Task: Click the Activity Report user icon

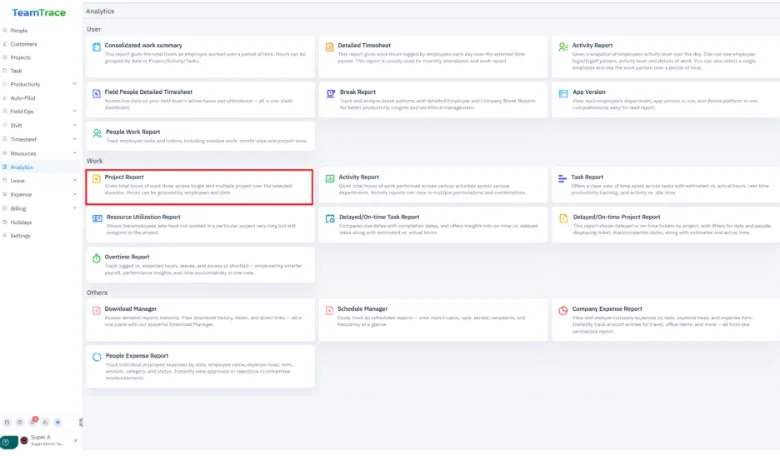Action: coord(563,47)
